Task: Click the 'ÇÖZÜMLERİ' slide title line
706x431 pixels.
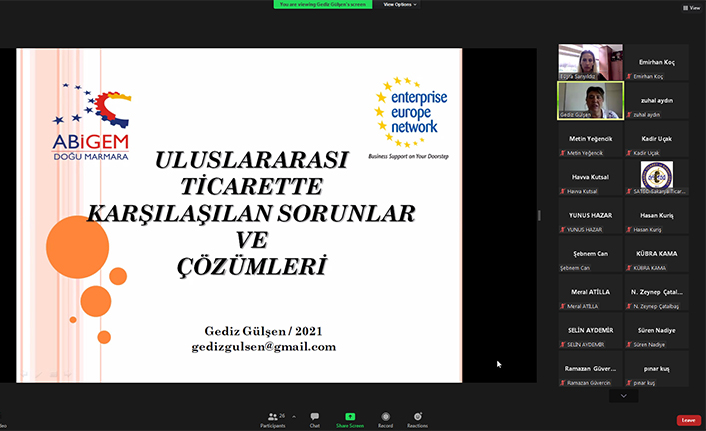Action: coord(252,266)
